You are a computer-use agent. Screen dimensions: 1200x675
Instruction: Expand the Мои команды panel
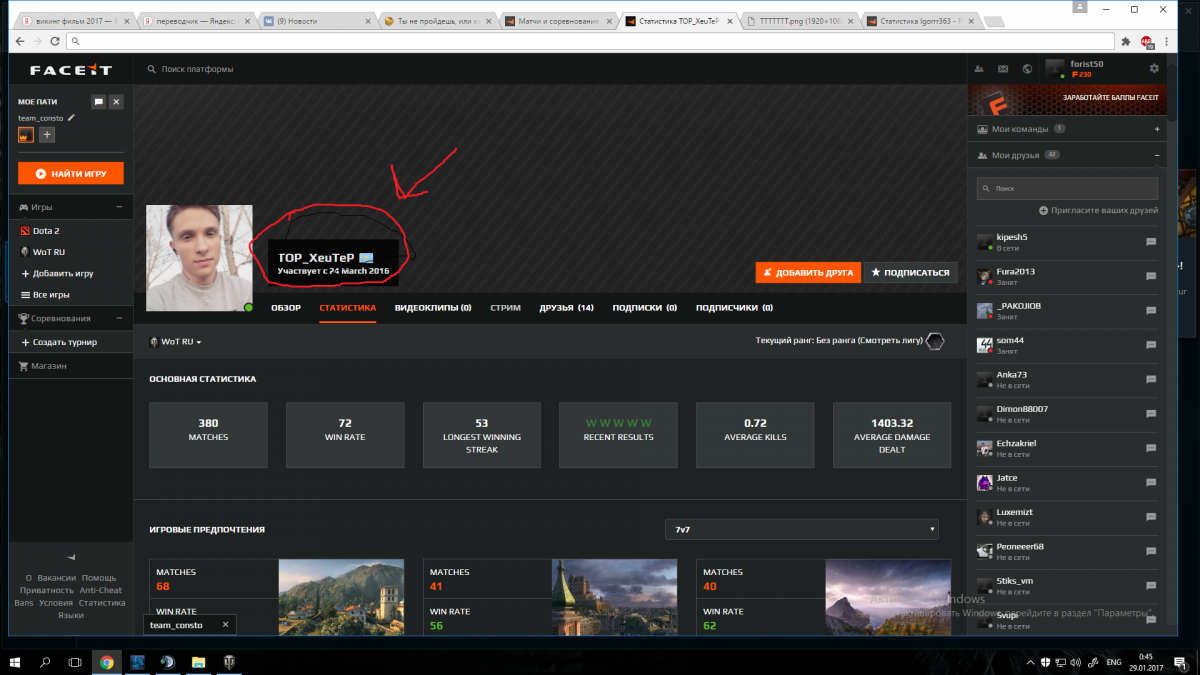click(x=1156, y=129)
